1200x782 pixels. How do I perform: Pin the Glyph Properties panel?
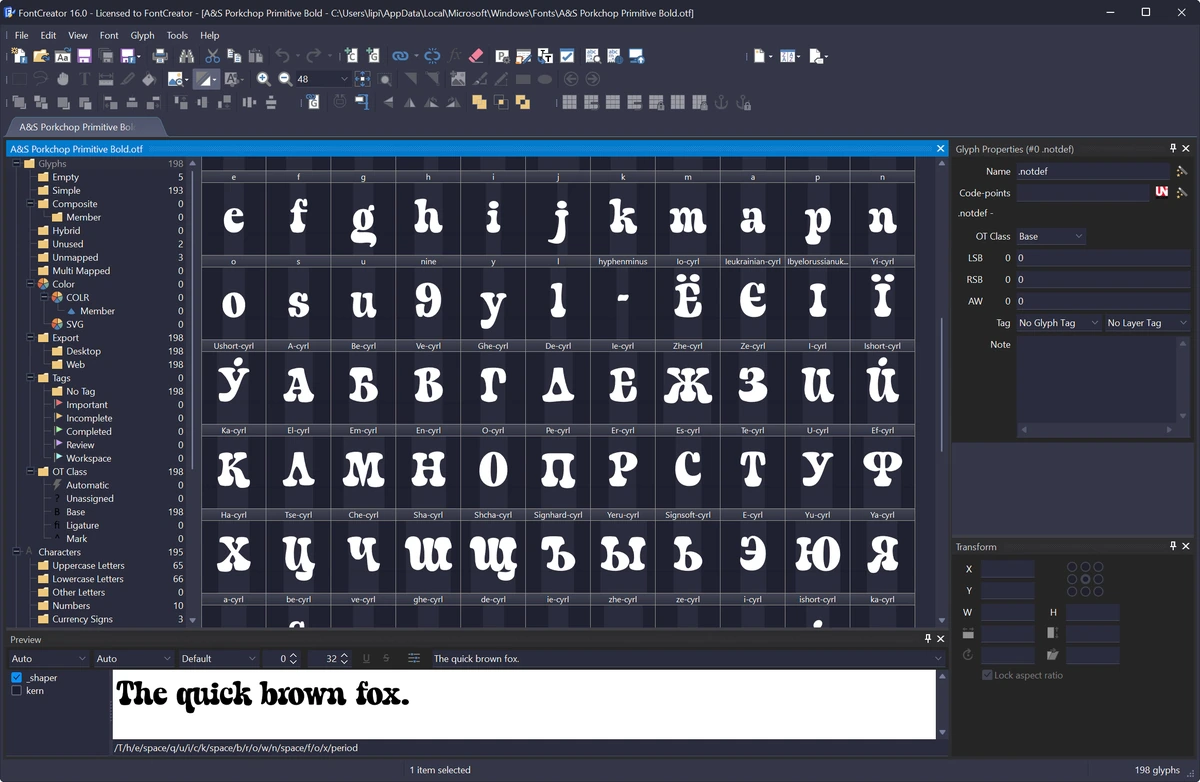1174,149
